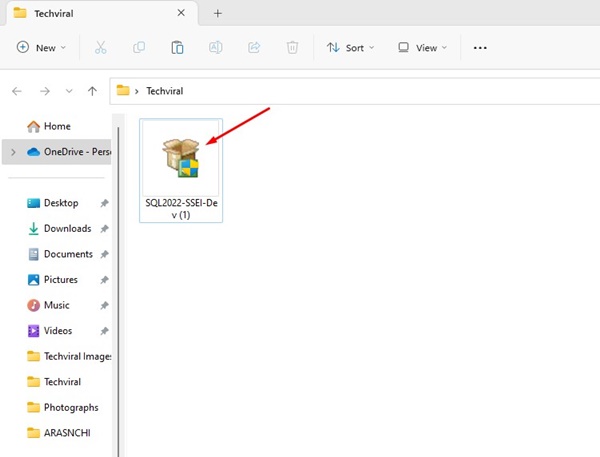Click the Delete trash icon
This screenshot has width=600, height=457.
click(x=292, y=47)
